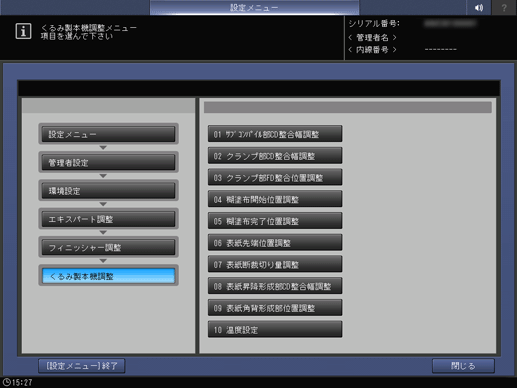Go to 設定メニュー in the tree

tap(108, 134)
